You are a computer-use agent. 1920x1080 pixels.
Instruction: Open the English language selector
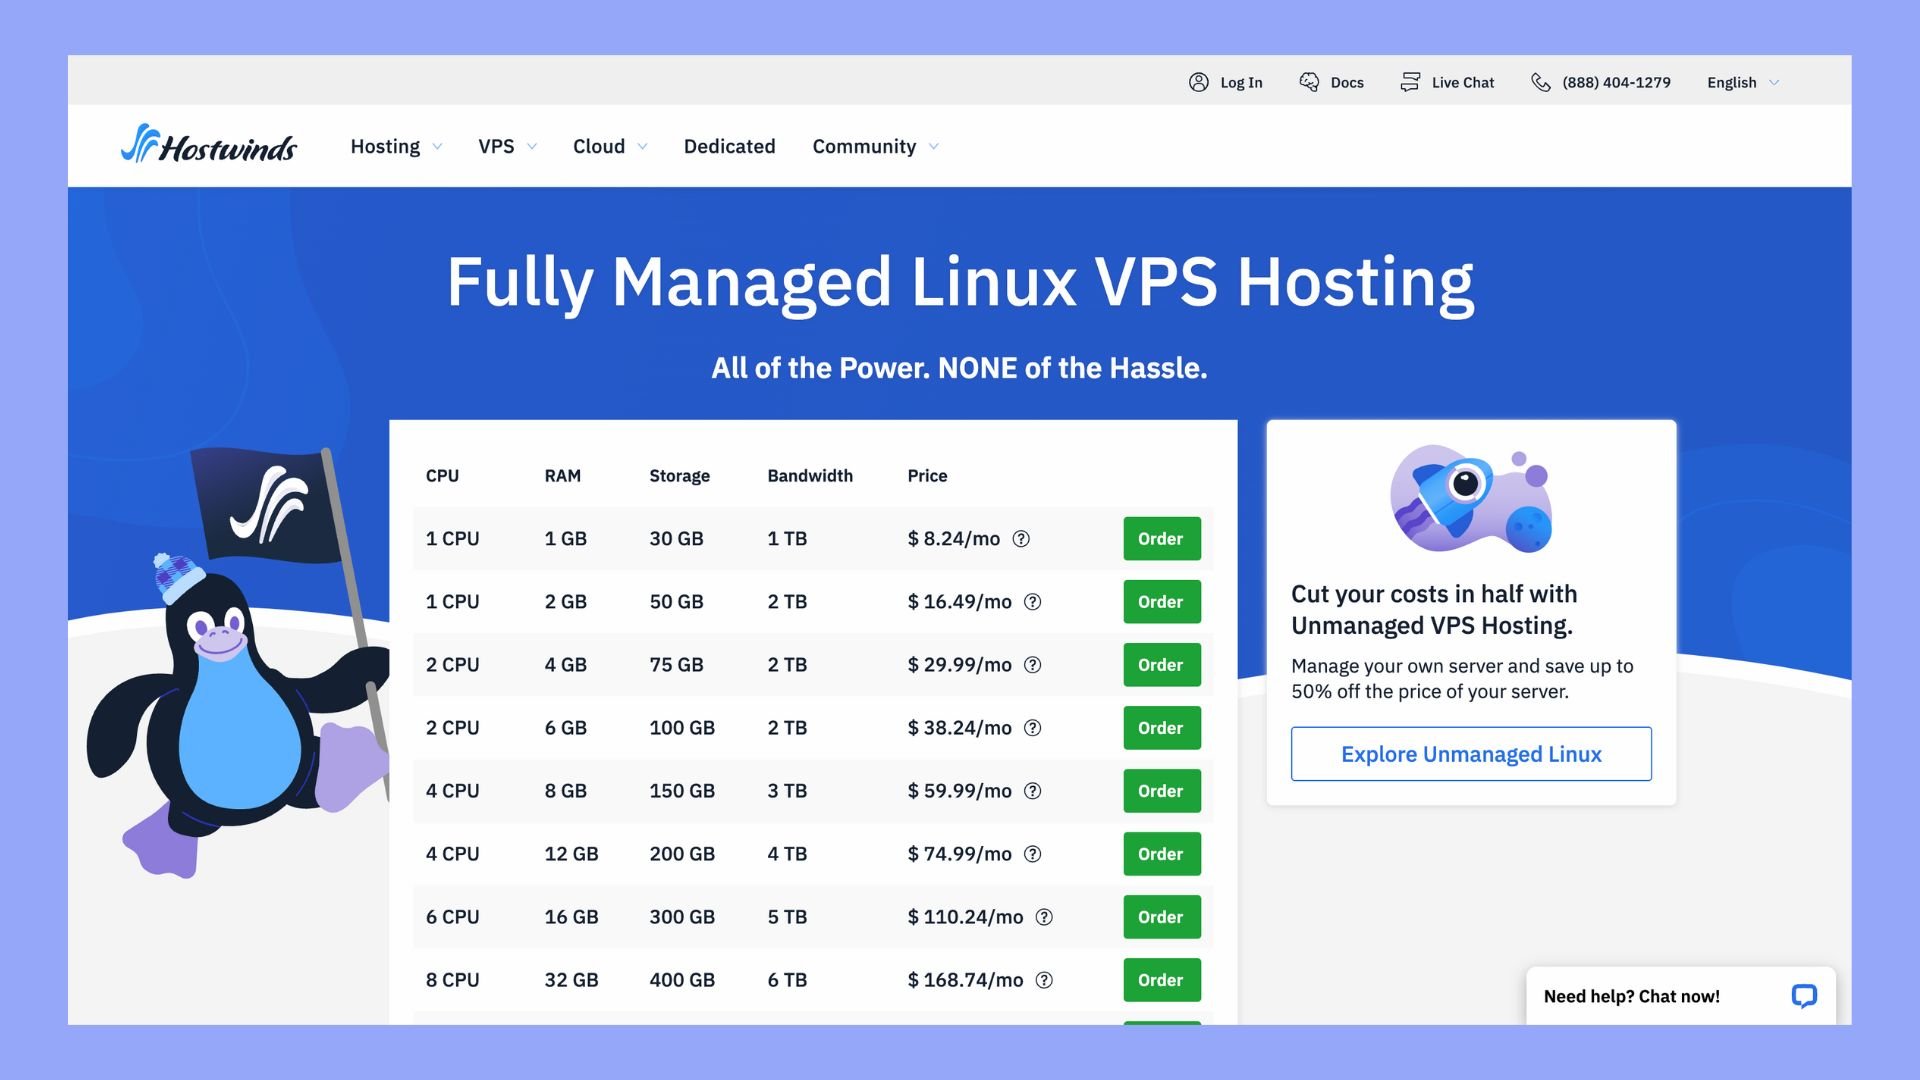(x=1742, y=82)
